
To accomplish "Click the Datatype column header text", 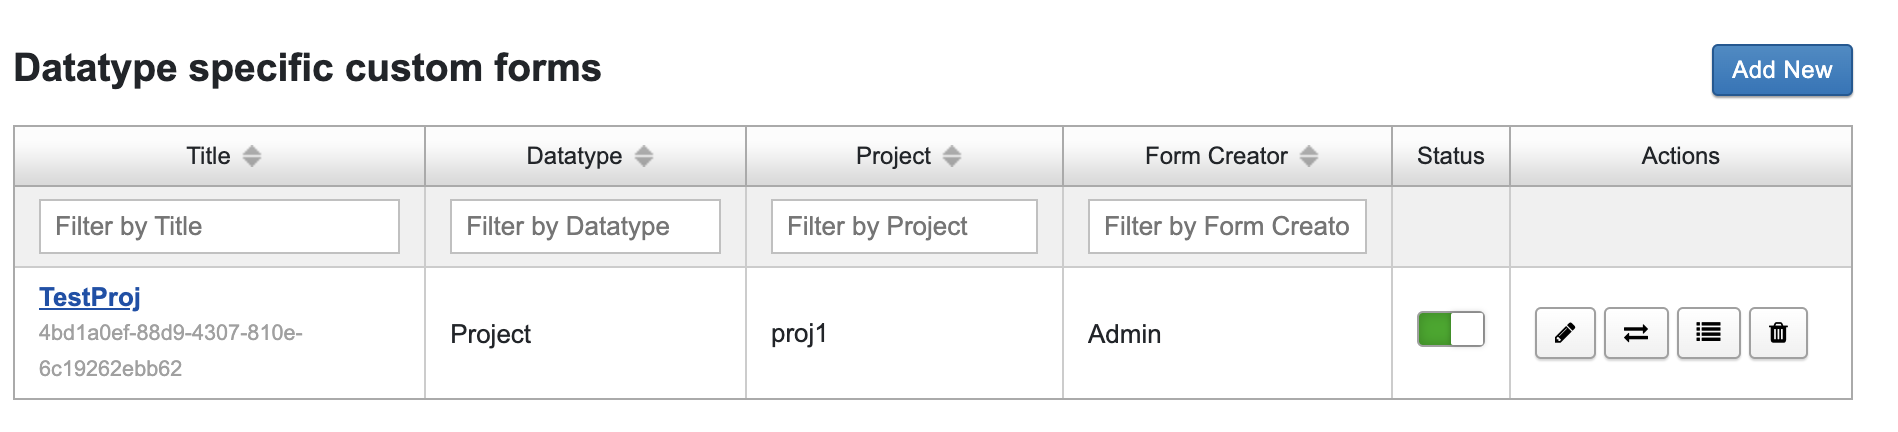I will coord(574,156).
